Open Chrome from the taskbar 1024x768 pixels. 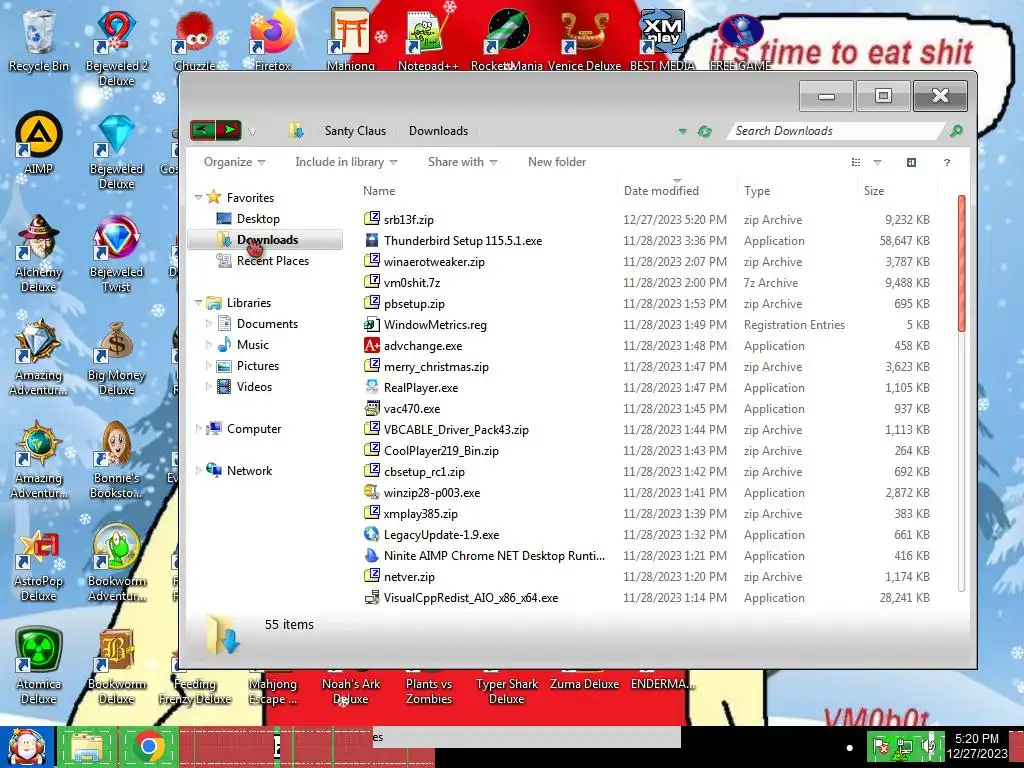[x=148, y=747]
